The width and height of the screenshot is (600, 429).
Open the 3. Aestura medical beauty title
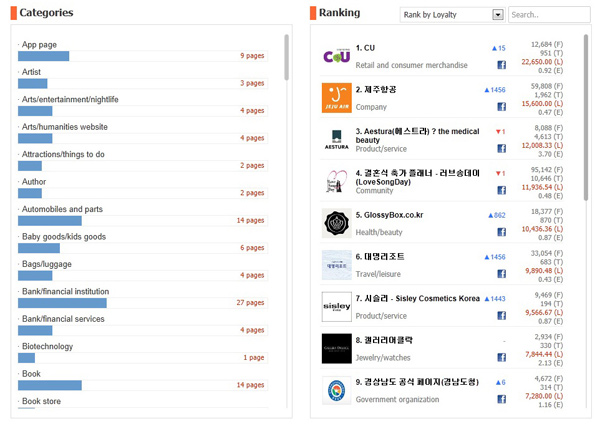pos(417,136)
